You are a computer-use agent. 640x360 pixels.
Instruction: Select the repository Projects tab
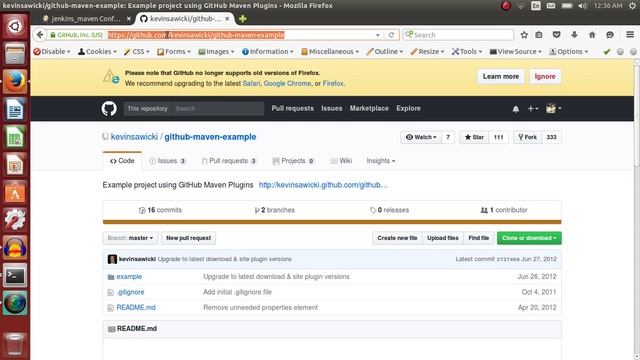coord(293,161)
